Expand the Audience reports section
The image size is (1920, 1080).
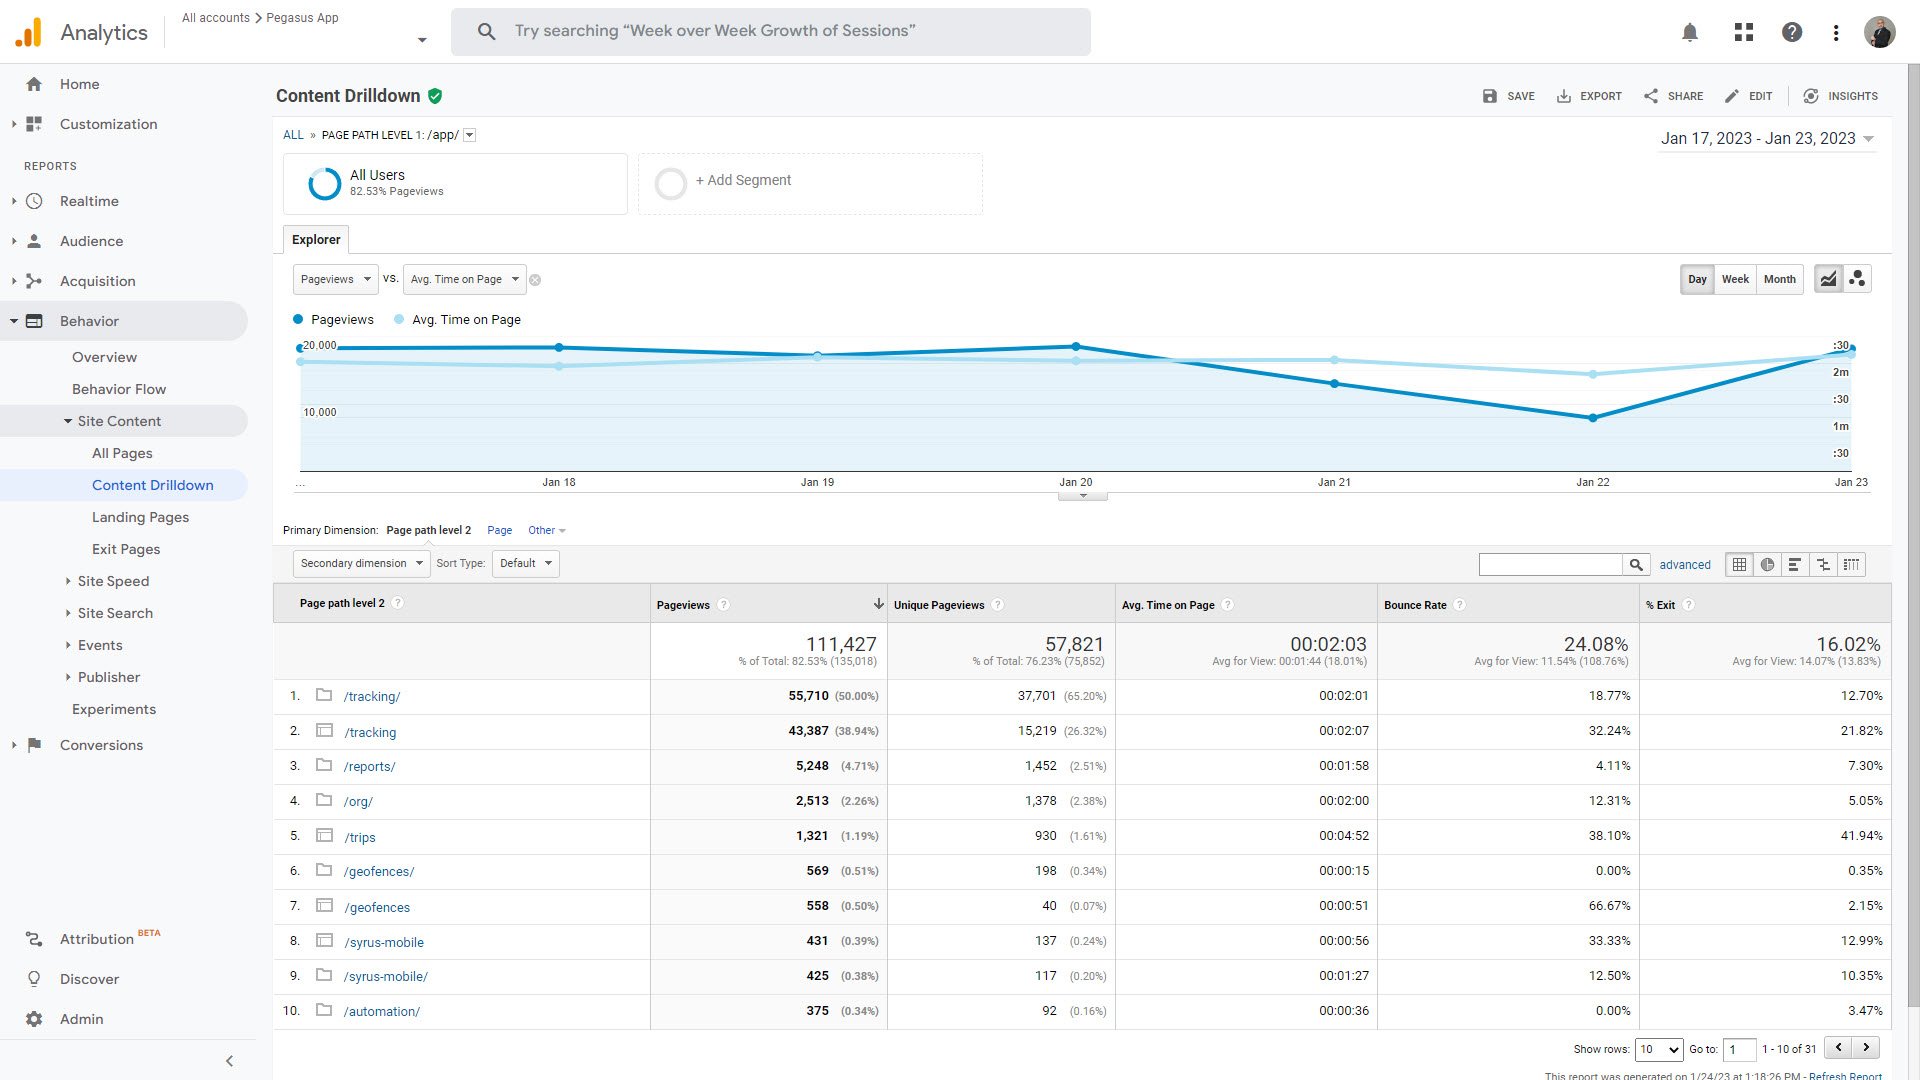click(14, 241)
